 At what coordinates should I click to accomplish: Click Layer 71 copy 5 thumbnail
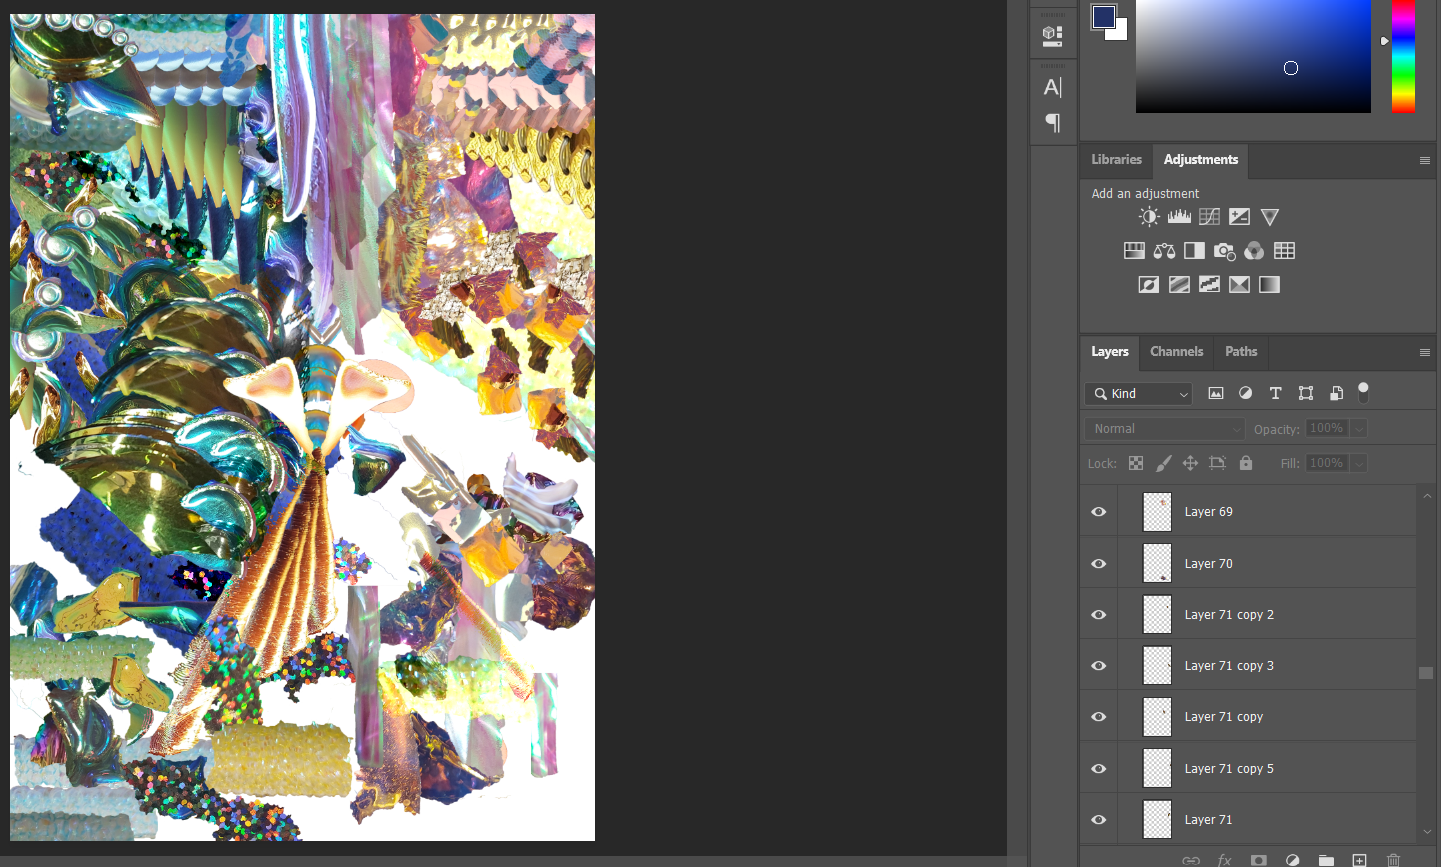(x=1157, y=769)
